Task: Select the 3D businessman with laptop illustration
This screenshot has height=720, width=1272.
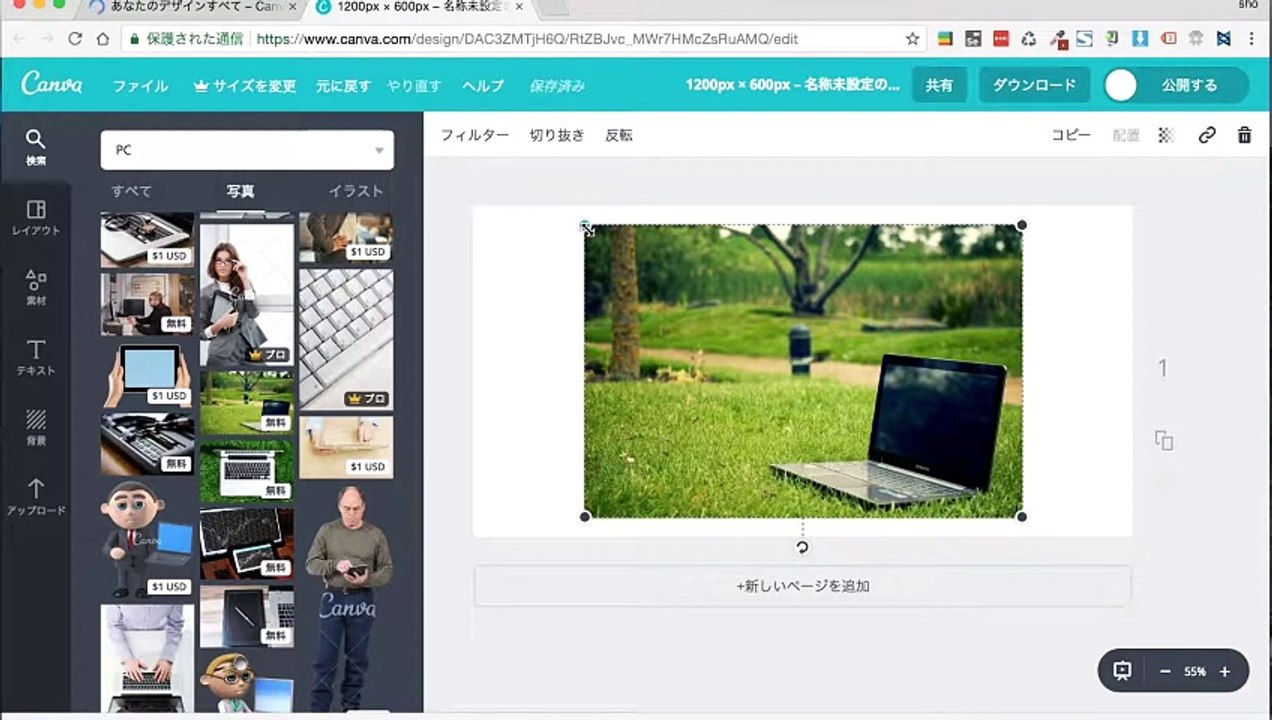Action: [147, 538]
